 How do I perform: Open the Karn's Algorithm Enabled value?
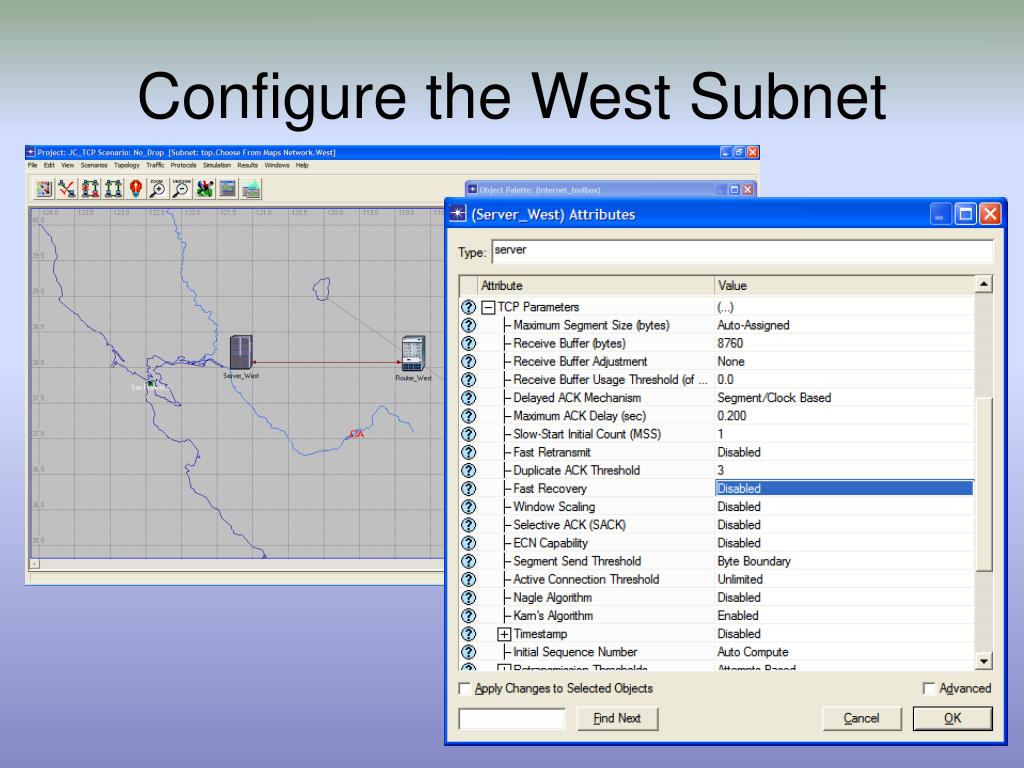[738, 616]
